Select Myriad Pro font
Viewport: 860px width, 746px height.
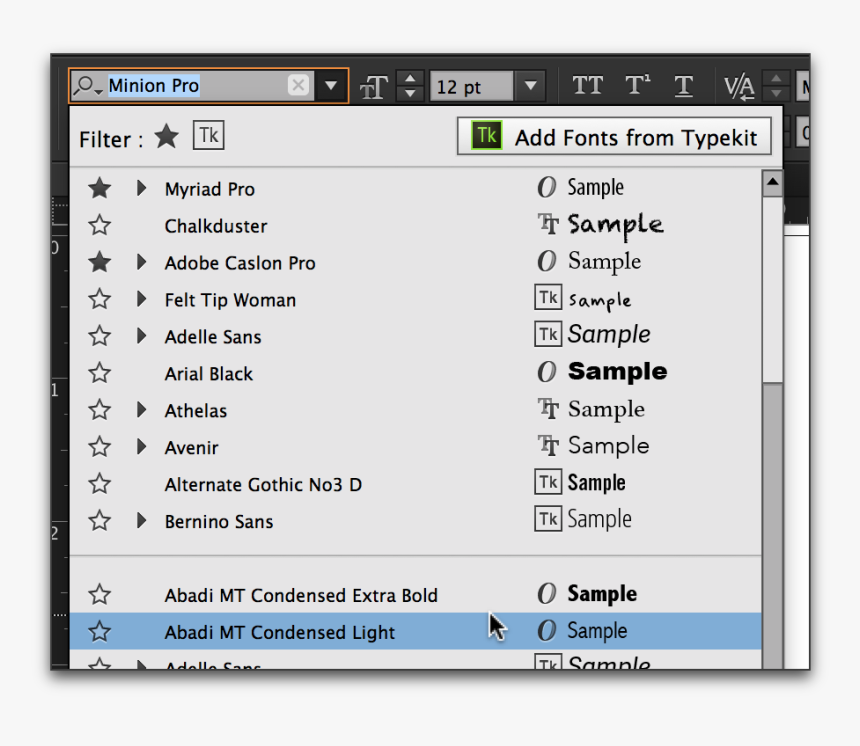point(210,189)
